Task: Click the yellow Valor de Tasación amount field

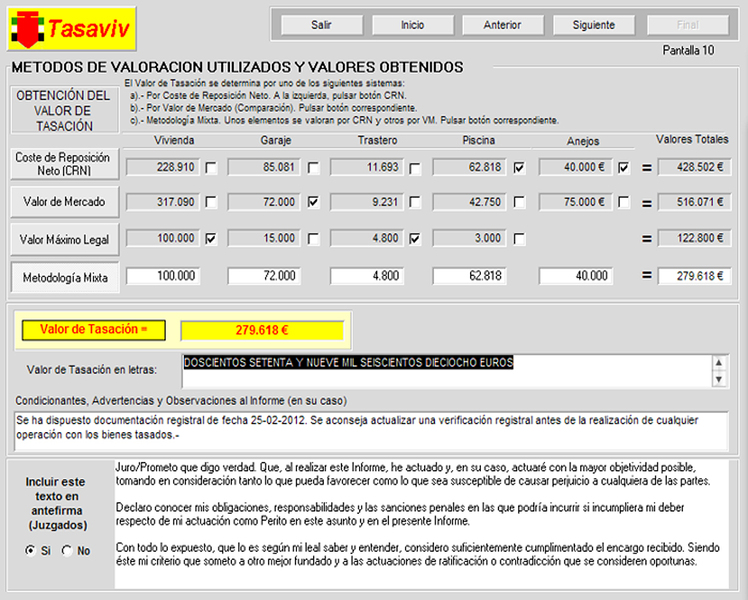Action: pos(262,330)
